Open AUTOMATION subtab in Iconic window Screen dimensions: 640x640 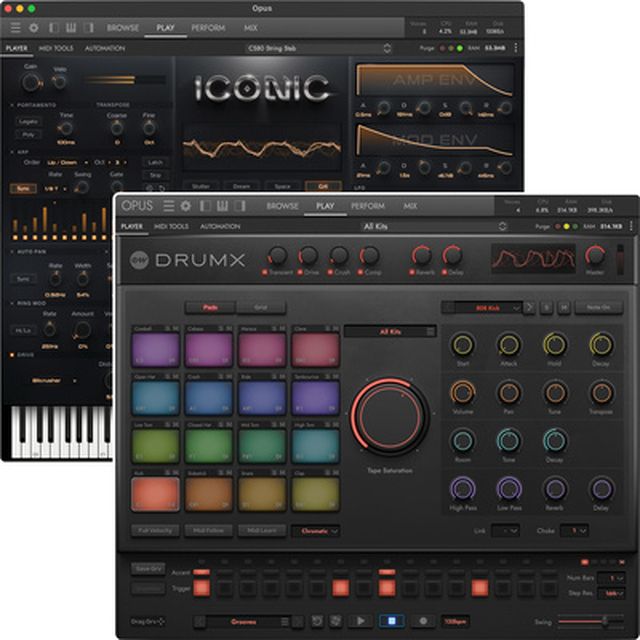(x=105, y=48)
